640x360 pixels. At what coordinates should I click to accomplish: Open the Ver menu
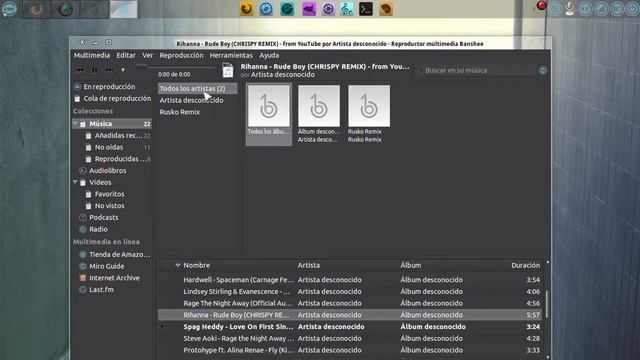147,55
